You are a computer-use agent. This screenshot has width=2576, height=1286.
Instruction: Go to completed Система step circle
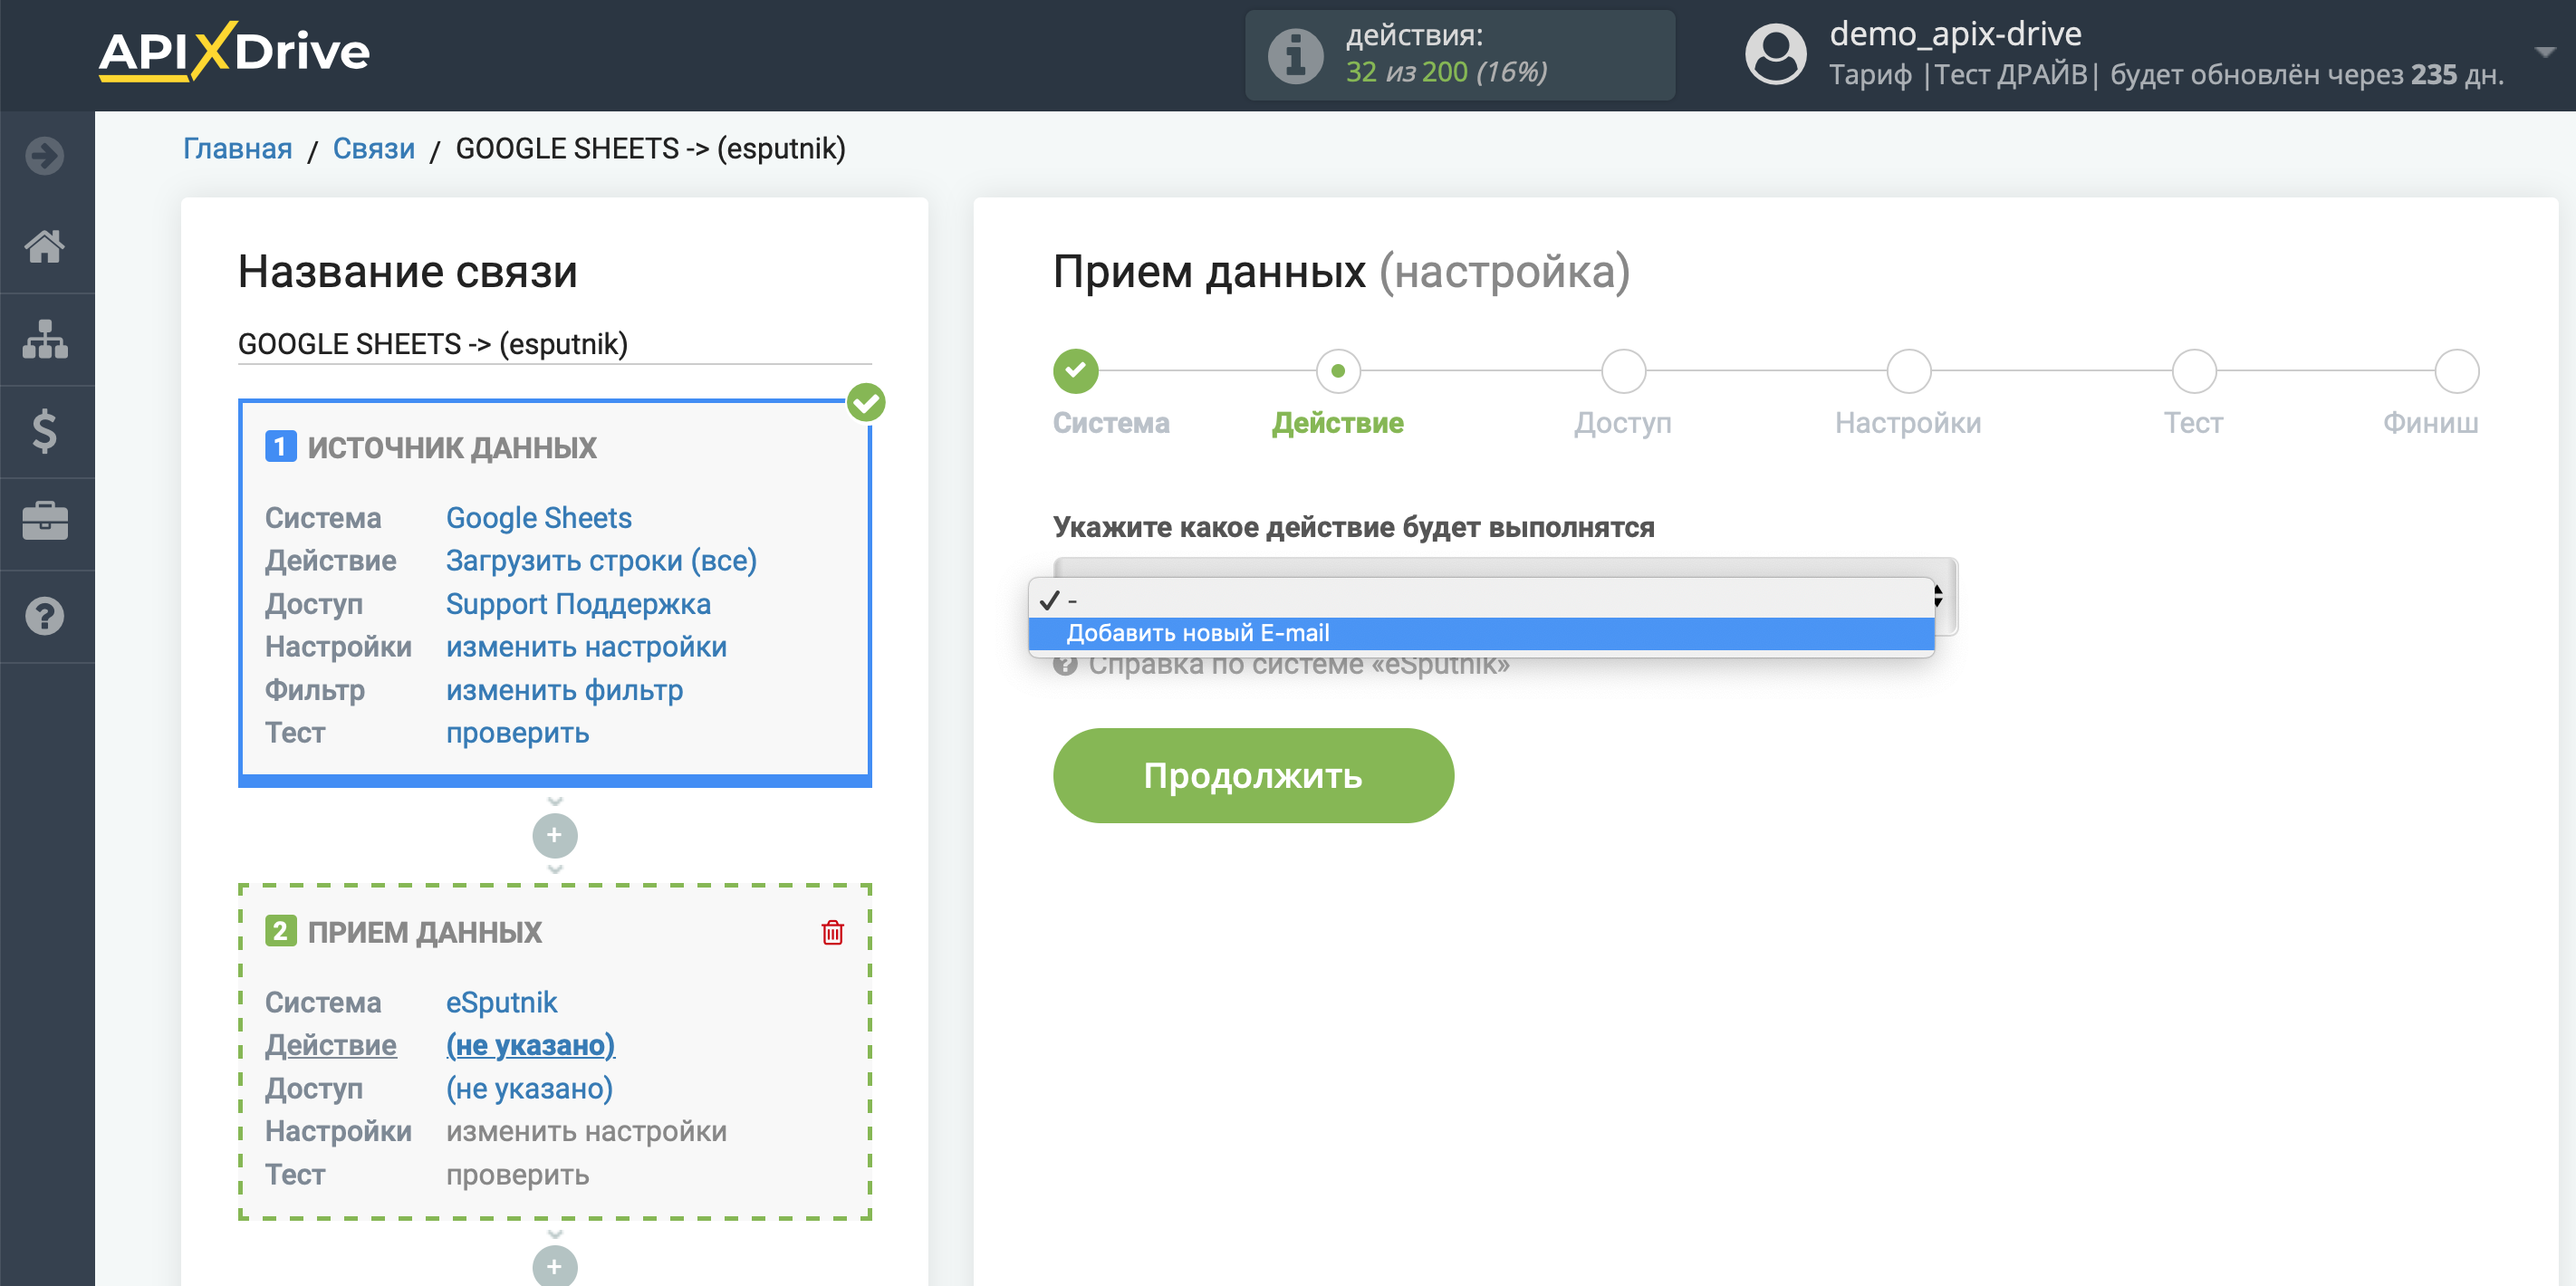[x=1076, y=371]
